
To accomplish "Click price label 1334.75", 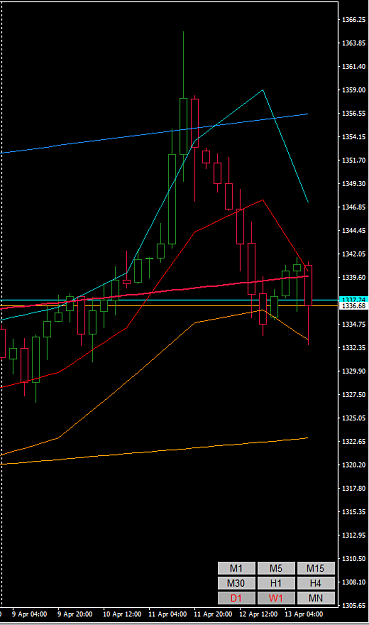I will [x=354, y=324].
